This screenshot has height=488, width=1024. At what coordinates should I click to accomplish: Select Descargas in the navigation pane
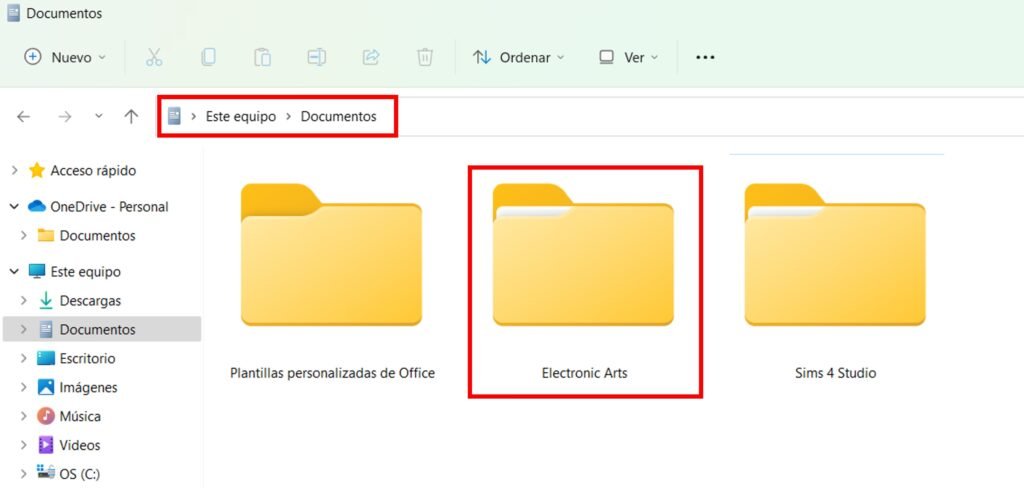pos(90,300)
